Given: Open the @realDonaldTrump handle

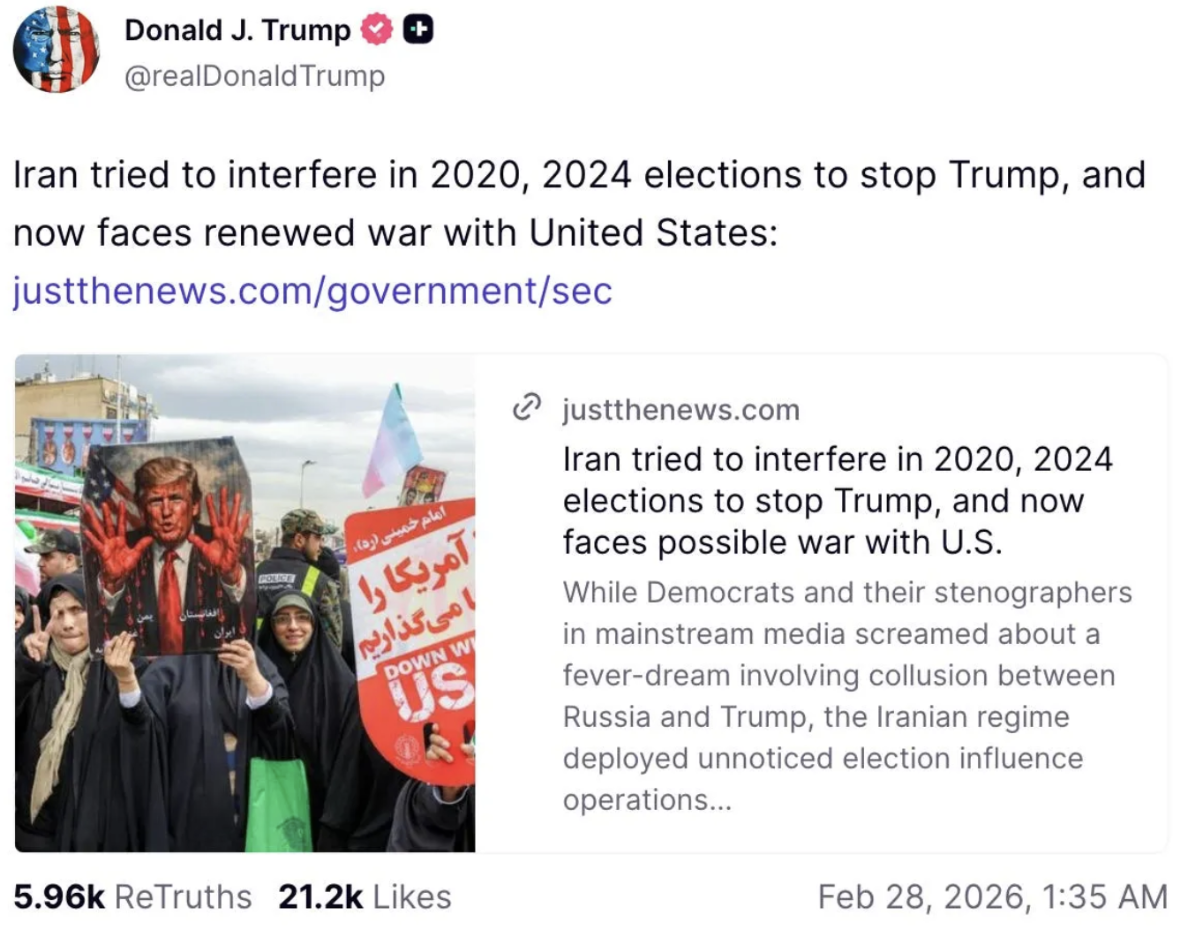Looking at the screenshot, I should (x=254, y=76).
